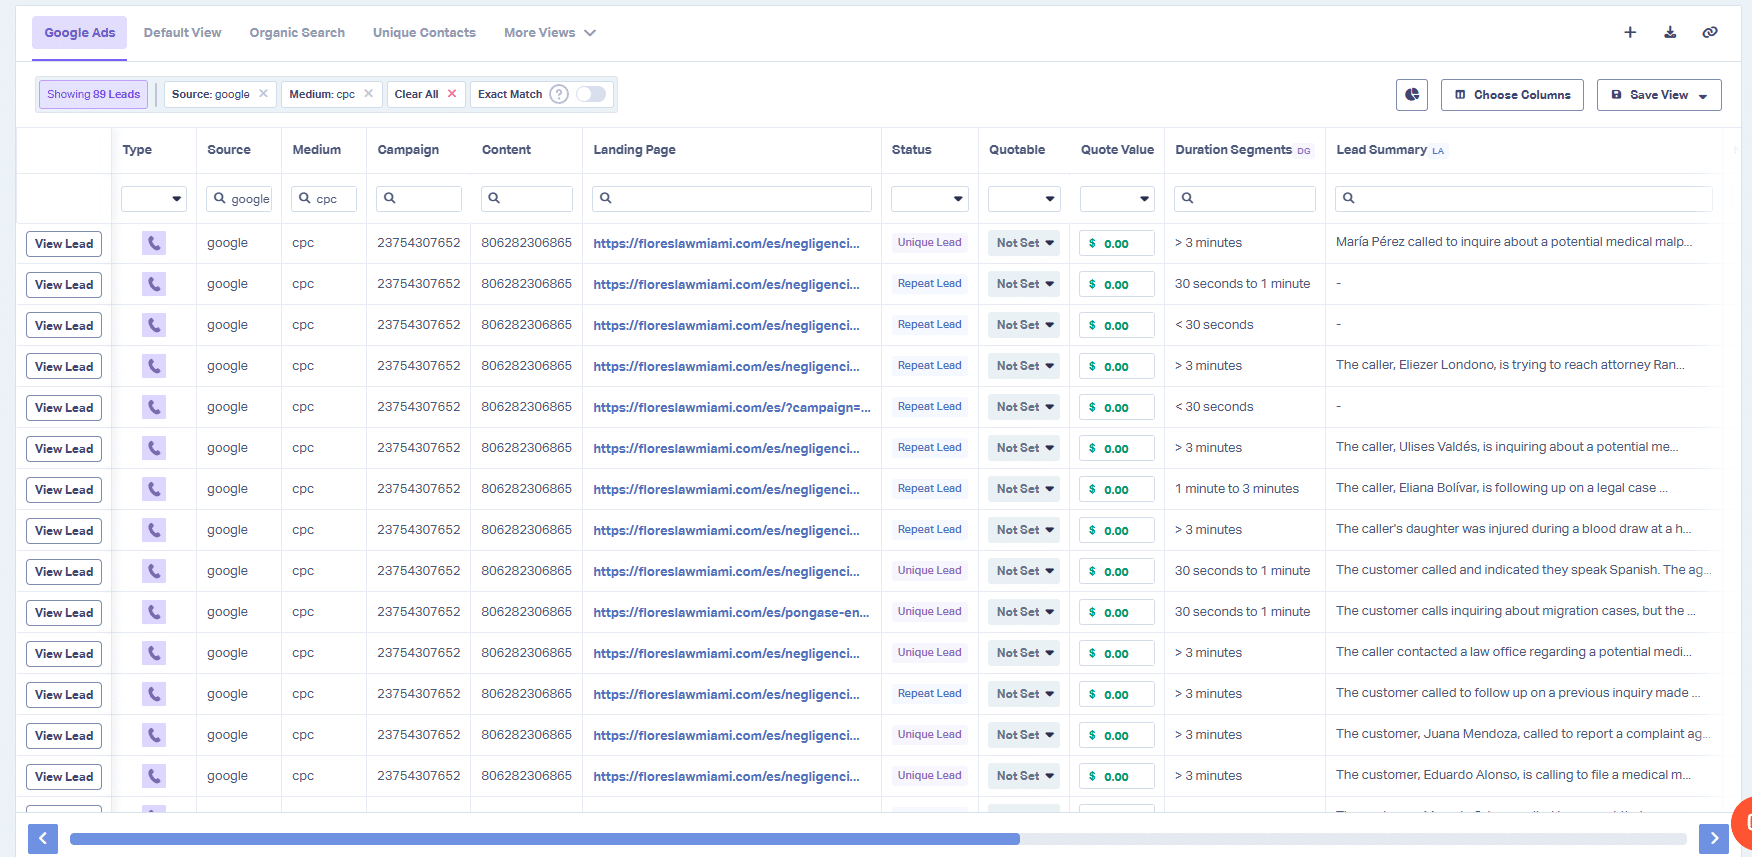
Task: Click the LA badge on Lead Summary
Action: 1438,151
